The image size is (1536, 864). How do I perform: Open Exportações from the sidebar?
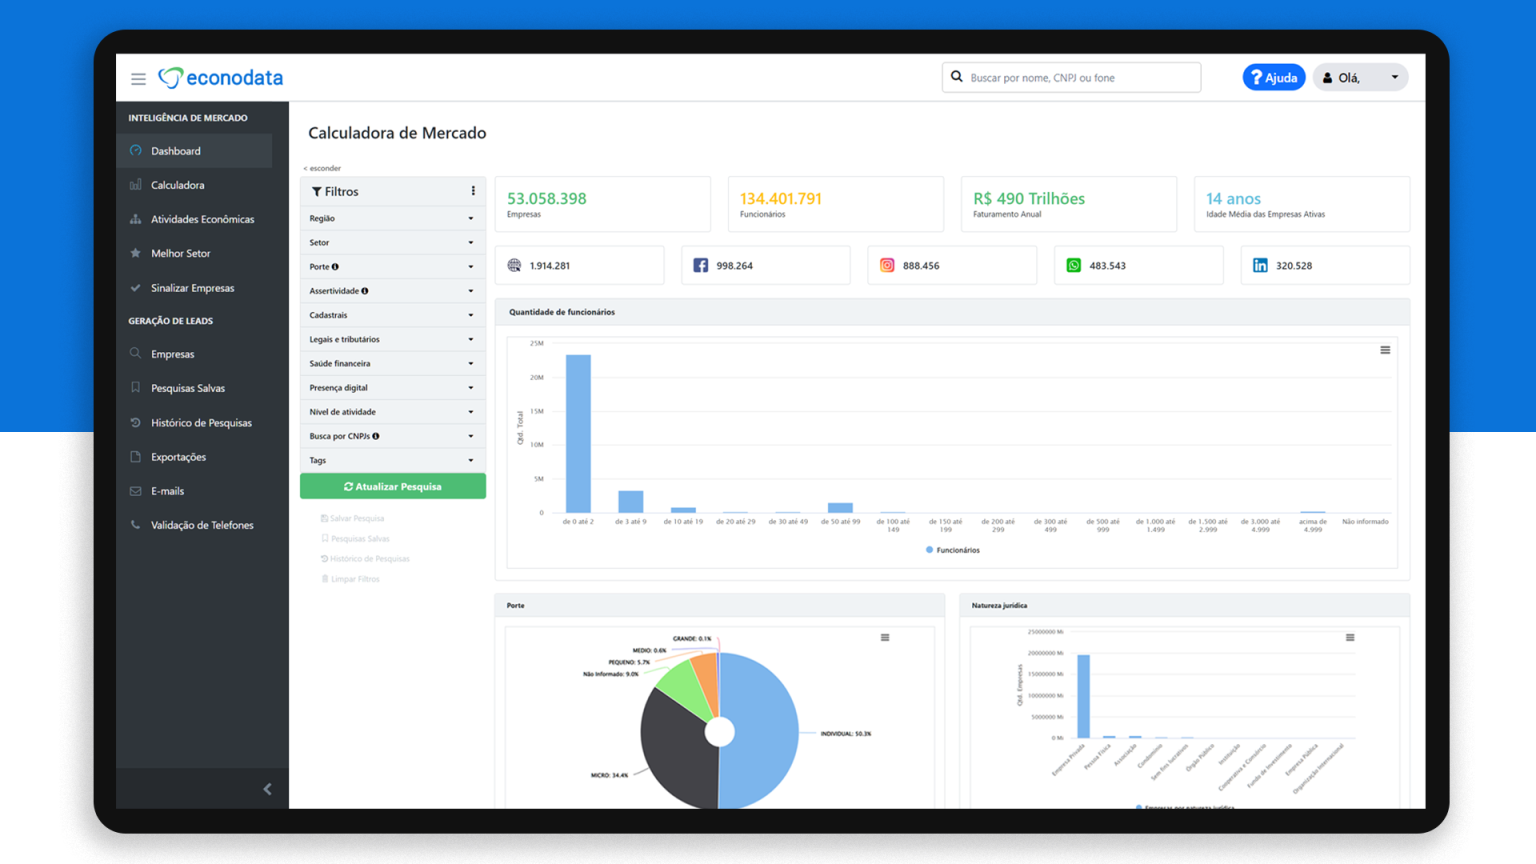180,456
